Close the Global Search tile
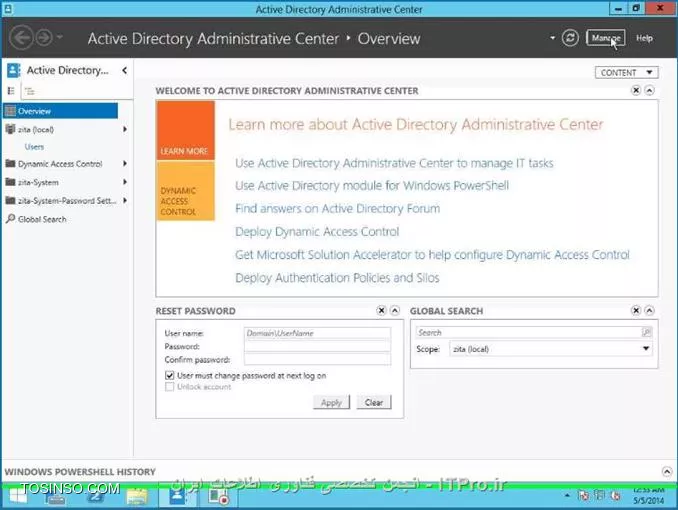The image size is (678, 510). click(636, 311)
